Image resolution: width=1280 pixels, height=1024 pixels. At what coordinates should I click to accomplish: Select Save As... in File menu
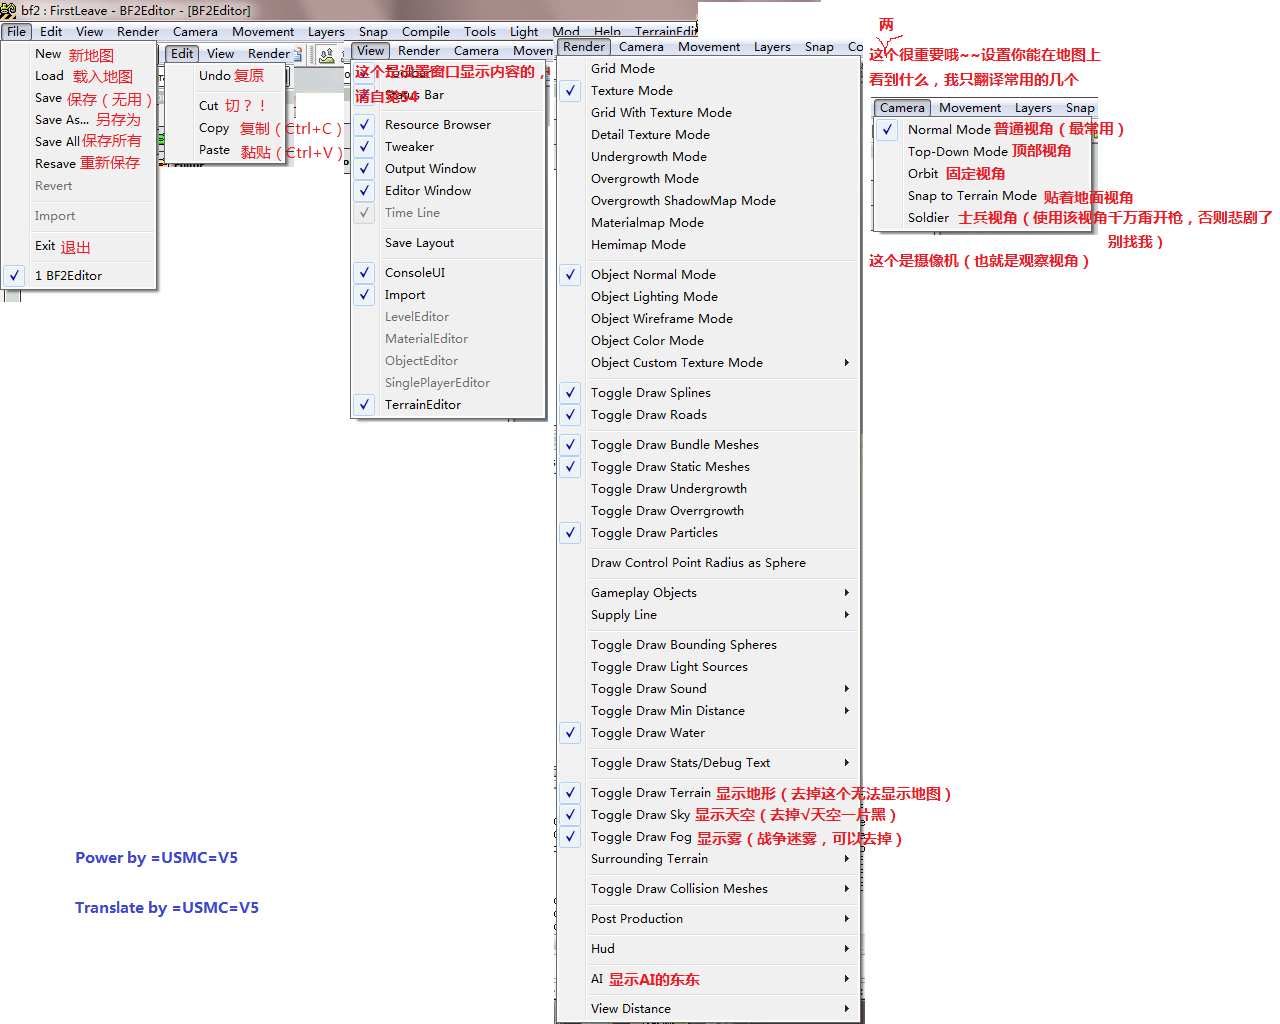pos(79,120)
